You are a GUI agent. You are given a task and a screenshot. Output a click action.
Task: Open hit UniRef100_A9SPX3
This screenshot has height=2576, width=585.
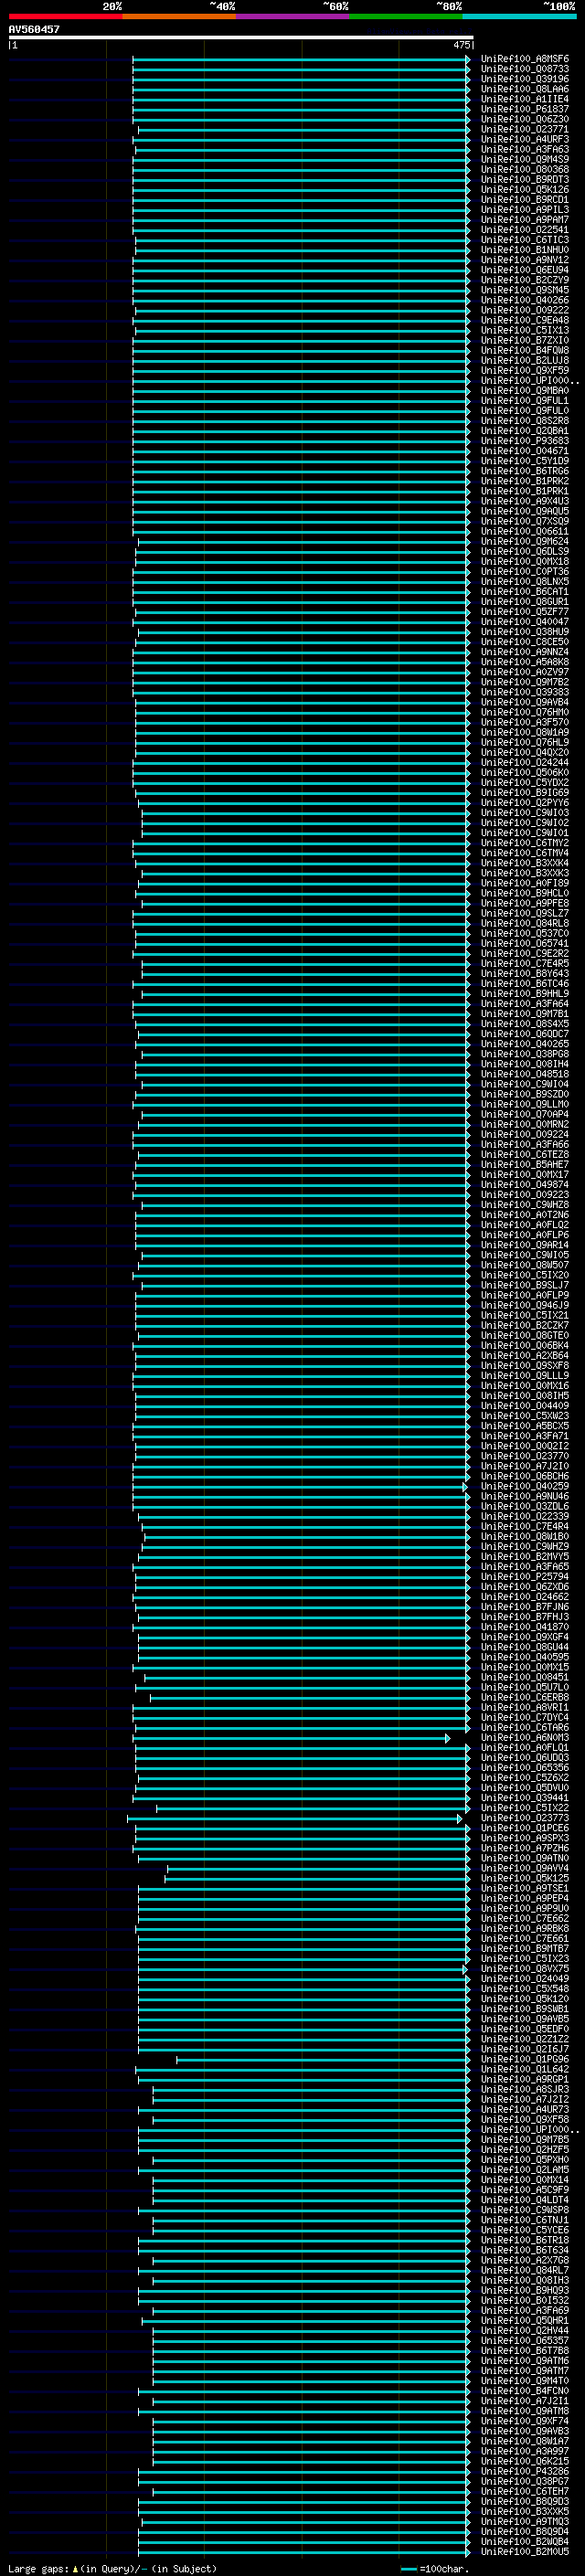pos(524,1837)
